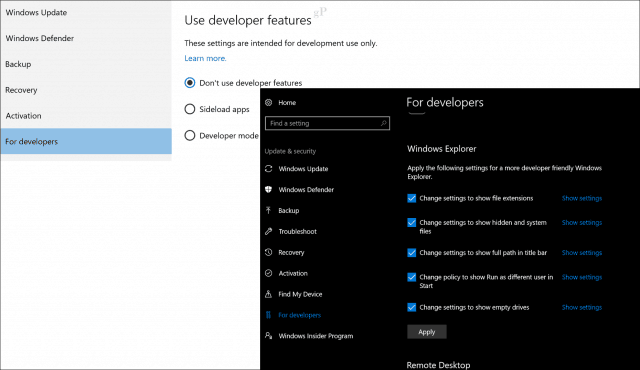Open Windows Update in the light sidebar

click(86, 13)
